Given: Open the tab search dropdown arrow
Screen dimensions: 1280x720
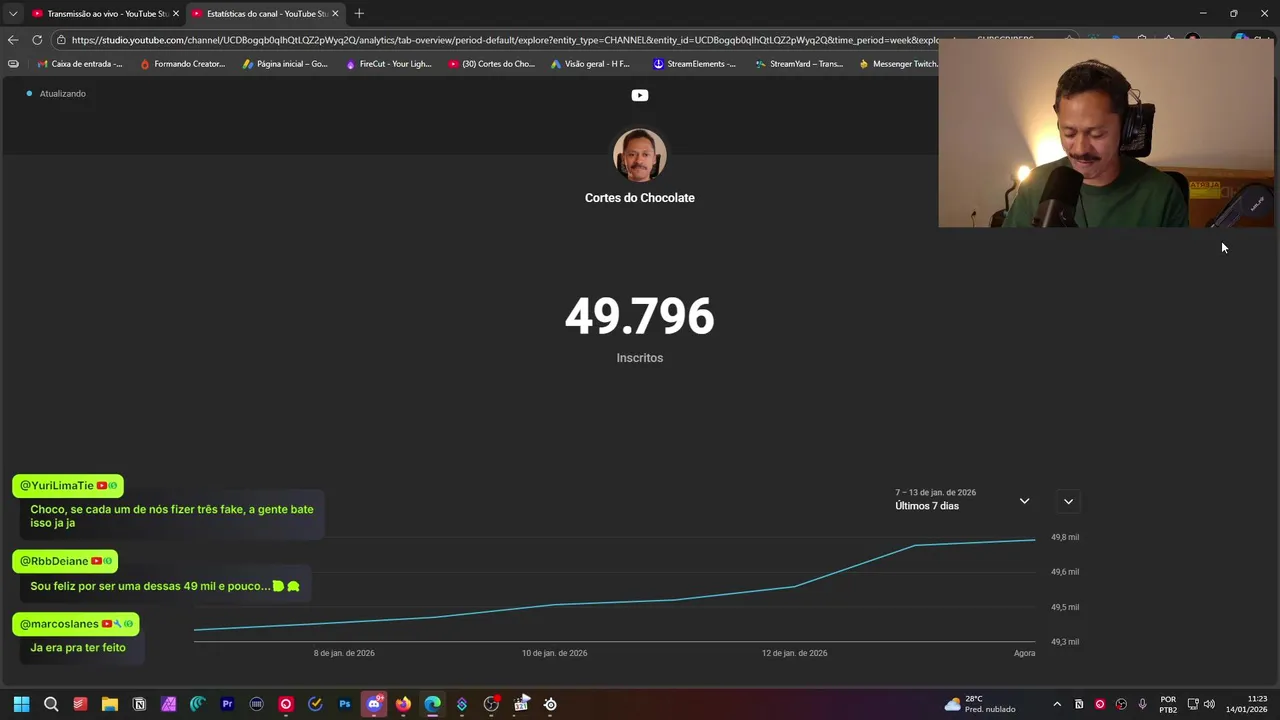Looking at the screenshot, I should [13, 14].
